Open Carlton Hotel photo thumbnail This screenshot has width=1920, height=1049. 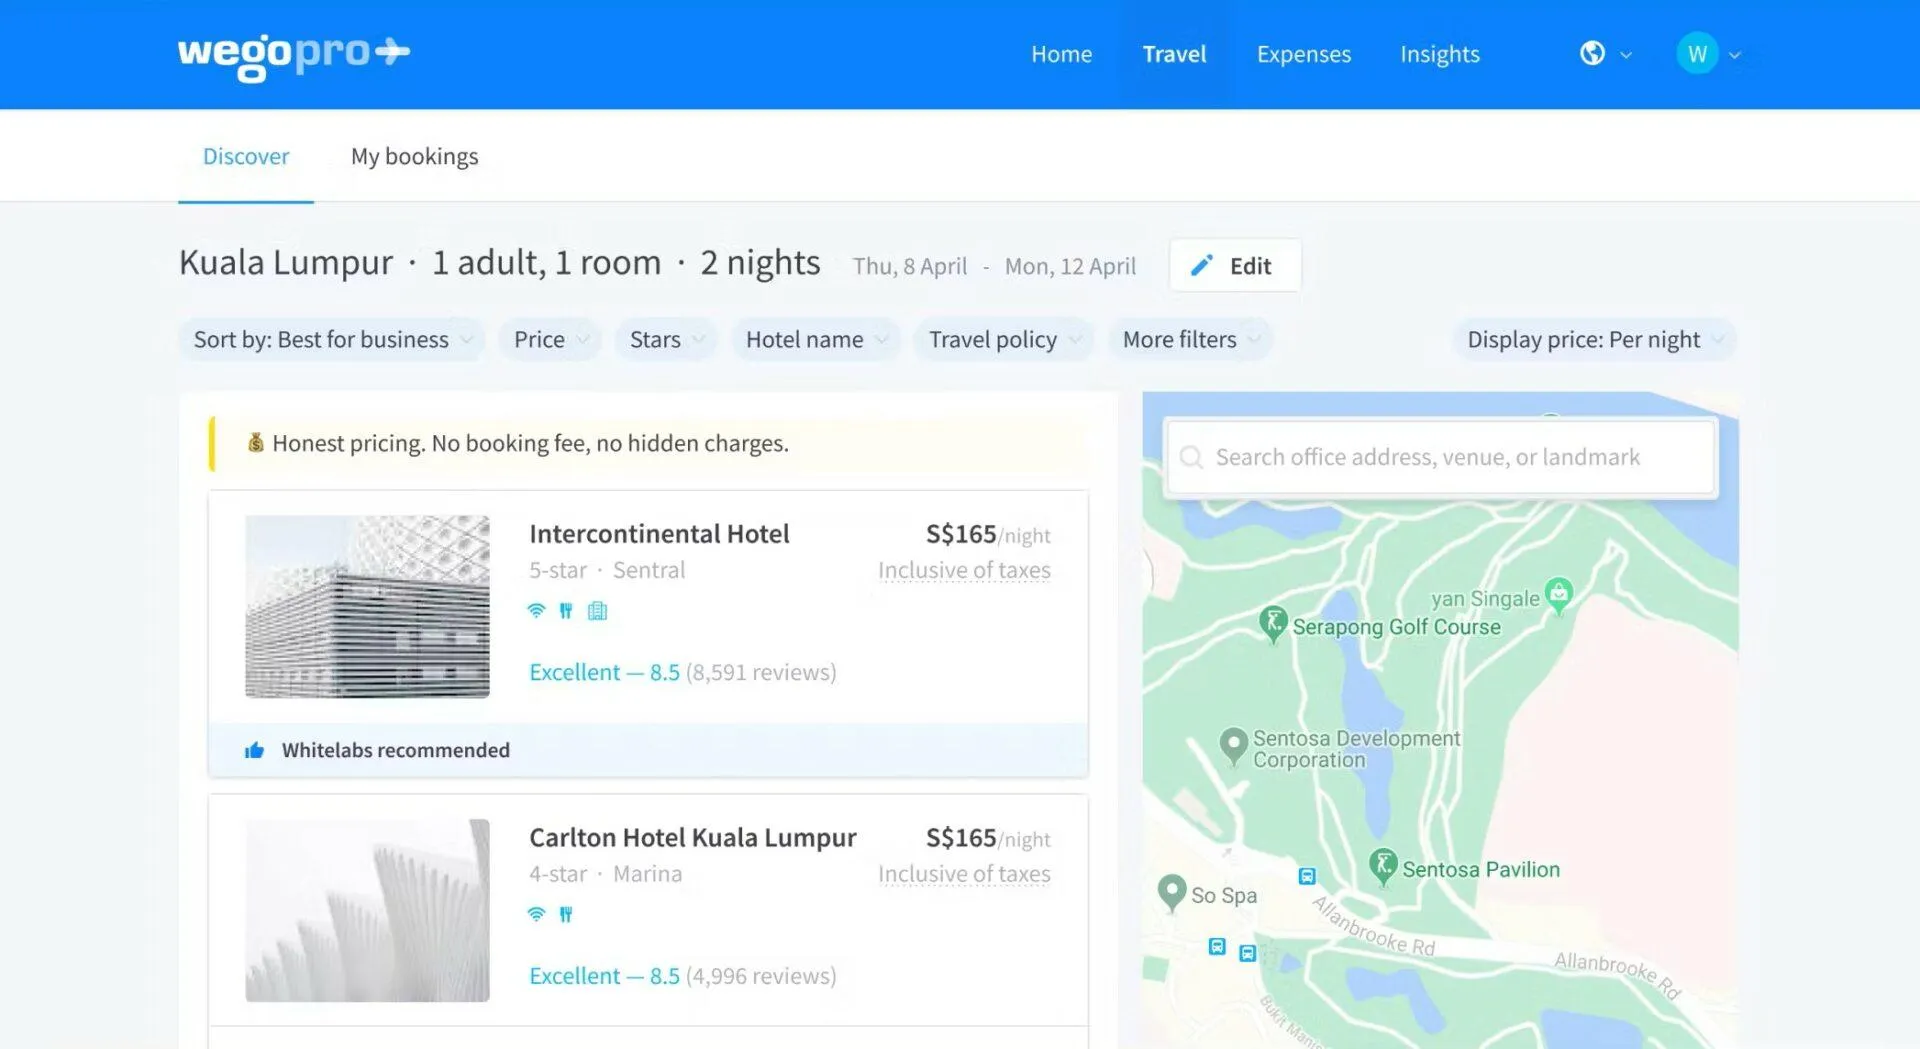click(367, 910)
